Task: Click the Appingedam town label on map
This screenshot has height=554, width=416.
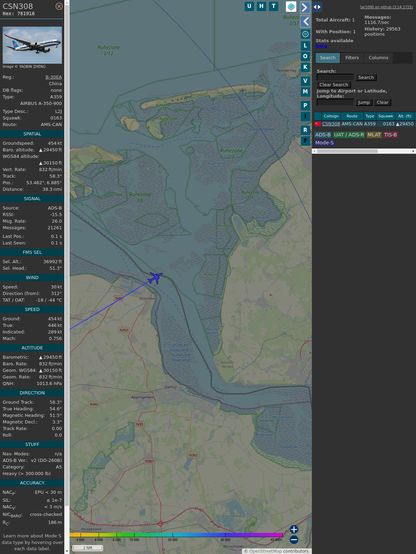Action: (142, 397)
